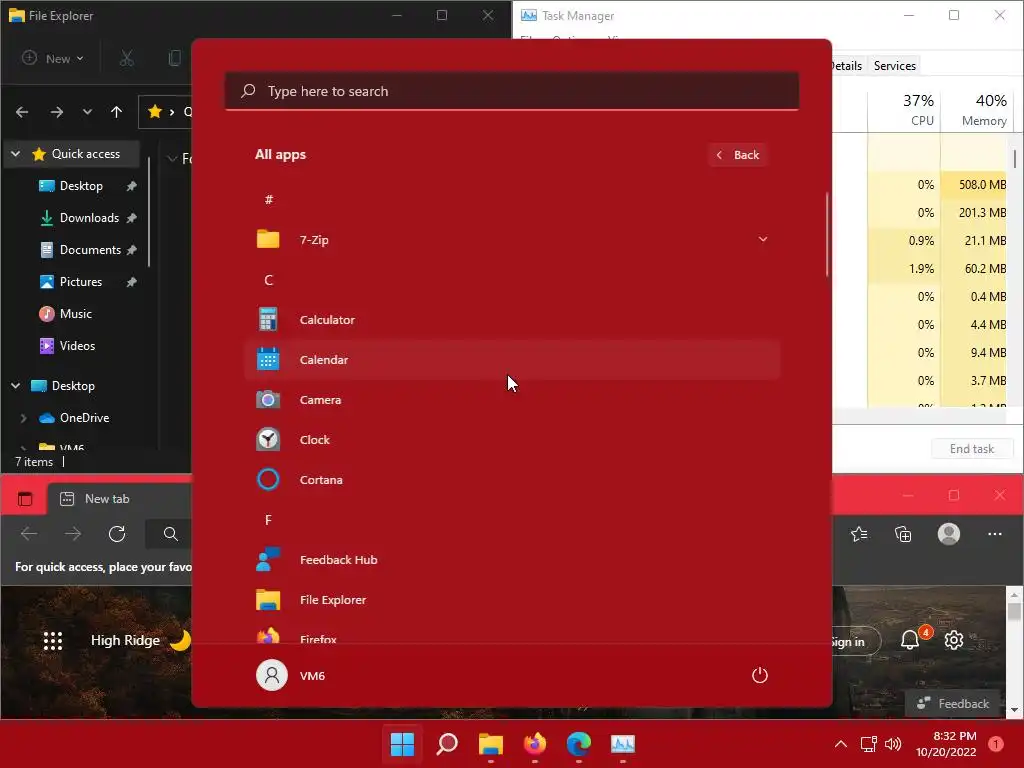1024x768 pixels.
Task: Sort by CPU column in Task Manager
Action: point(904,111)
